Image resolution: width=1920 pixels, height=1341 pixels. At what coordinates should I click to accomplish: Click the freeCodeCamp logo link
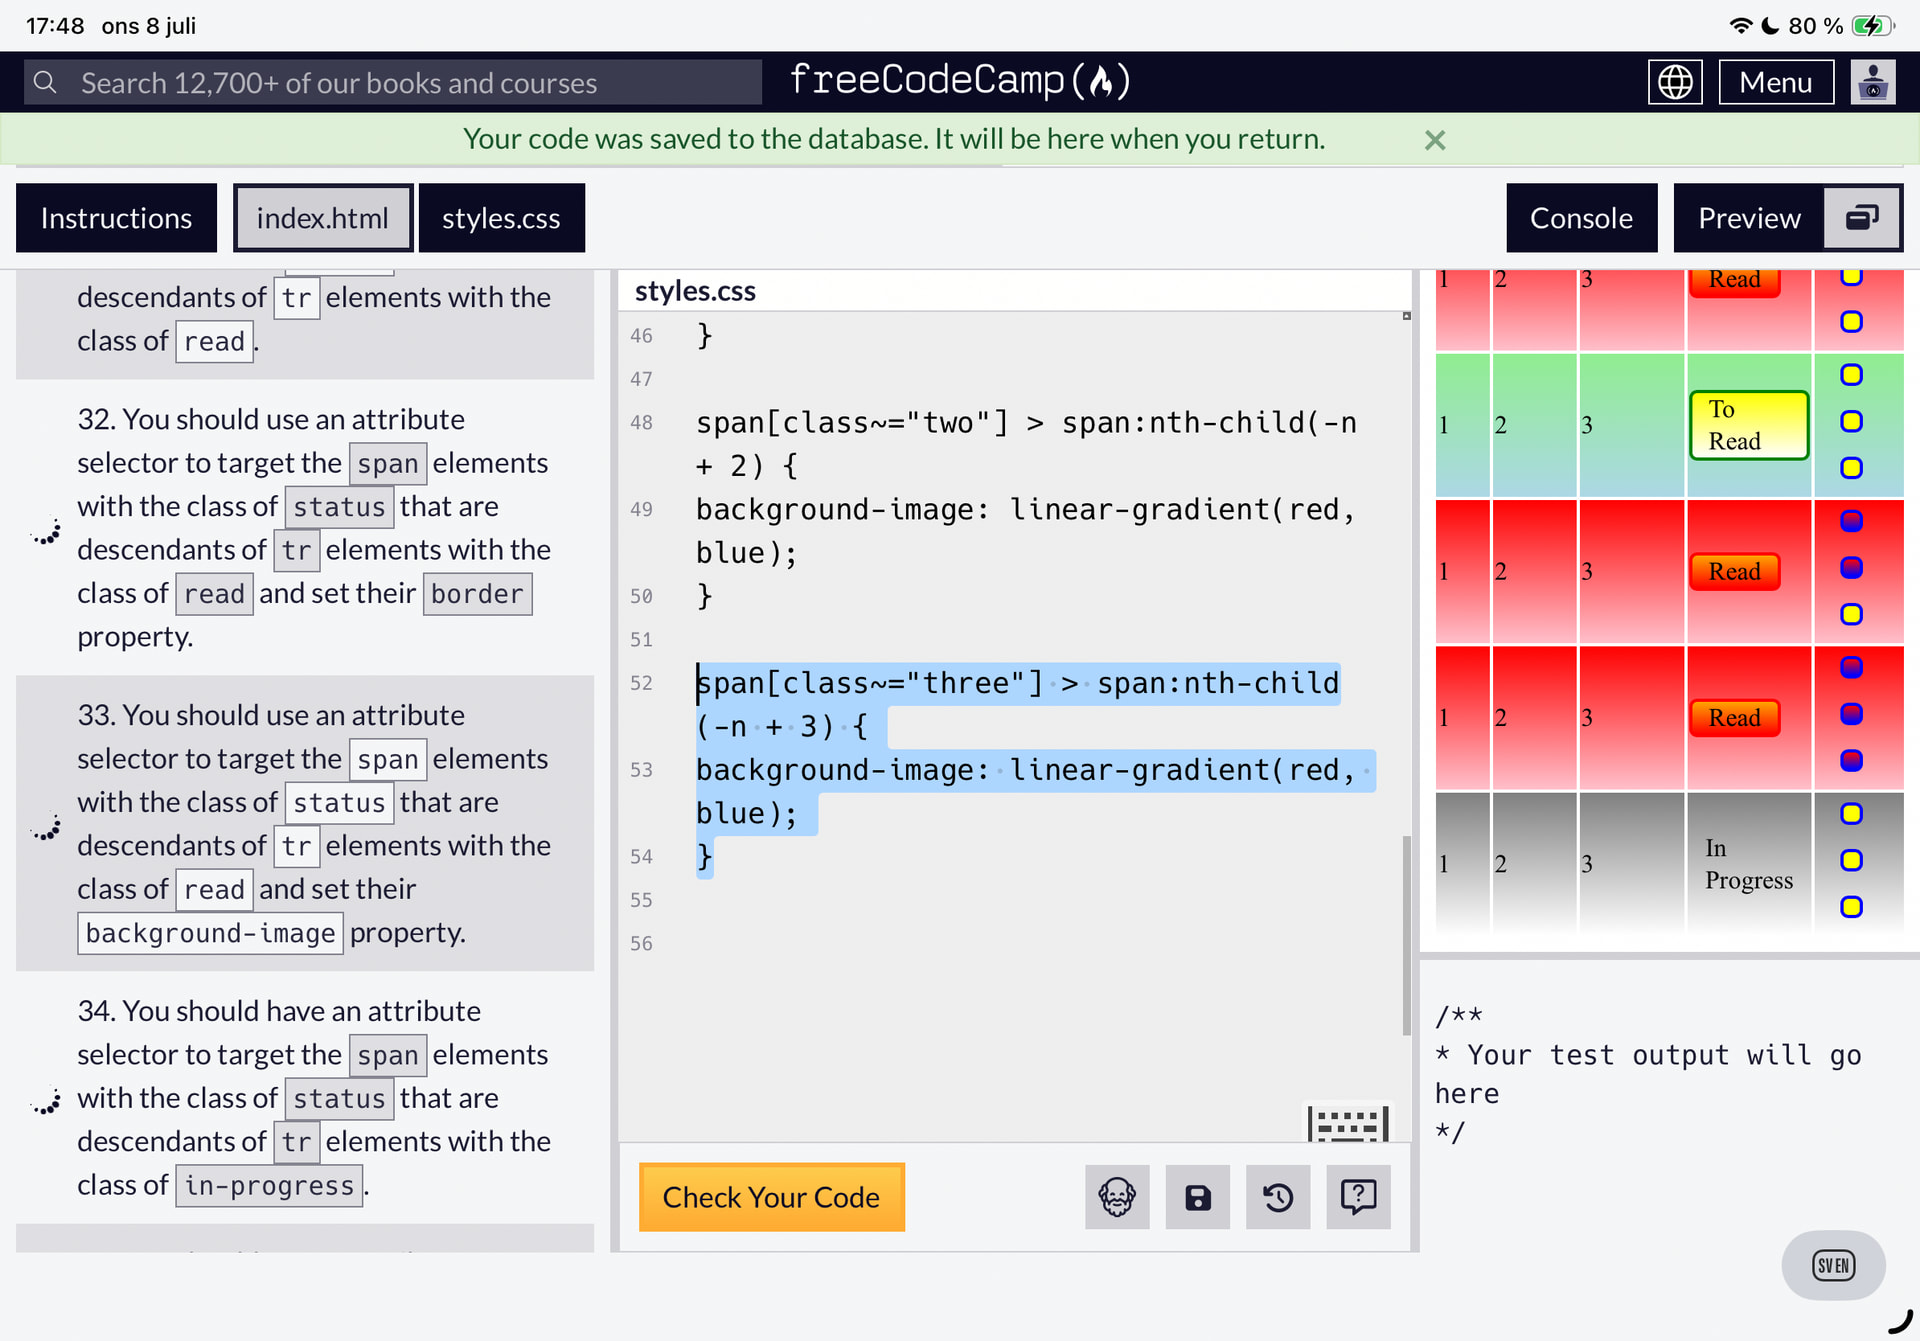pyautogui.click(x=960, y=80)
